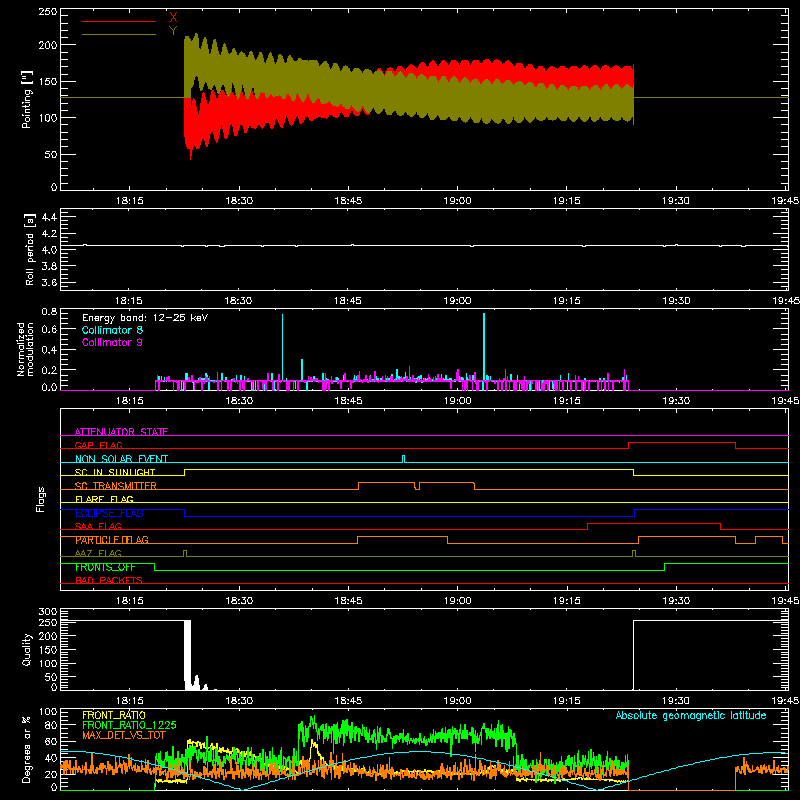
Task: Click the 'Degrees or %' axis title
Action: pos(27,749)
